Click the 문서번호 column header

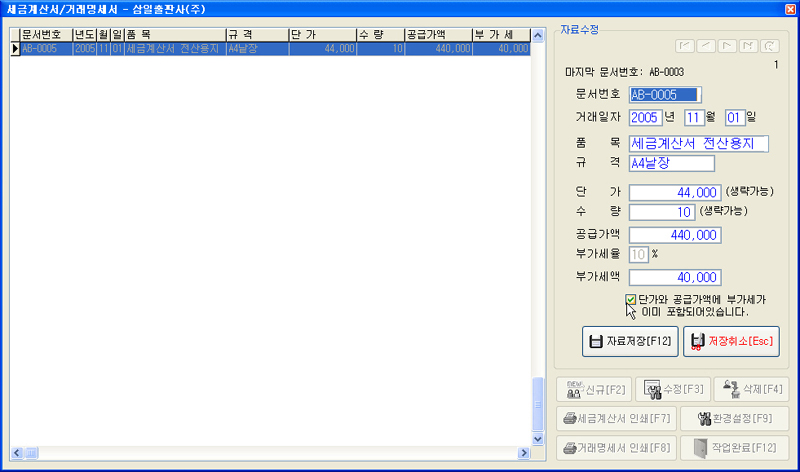coord(46,35)
